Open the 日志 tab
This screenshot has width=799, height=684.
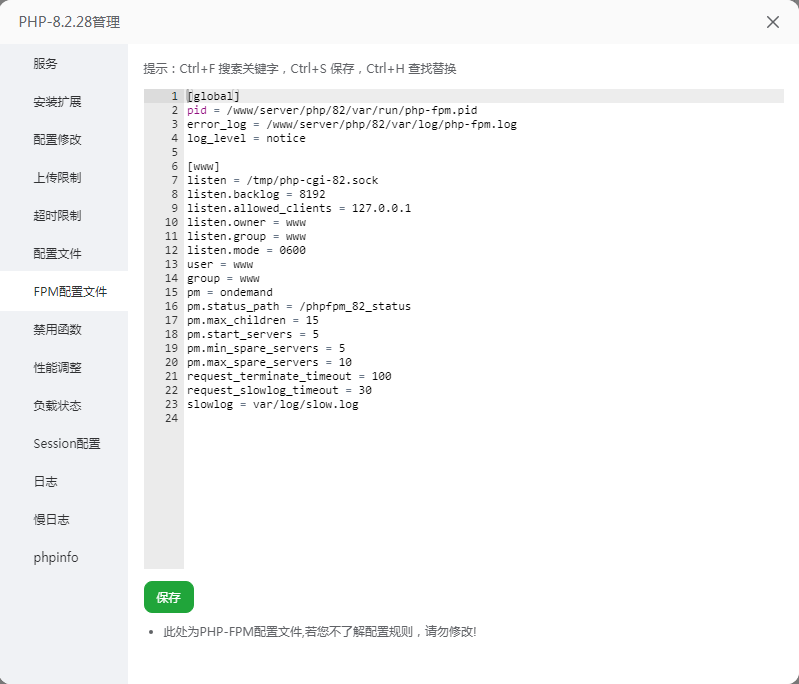(x=46, y=482)
